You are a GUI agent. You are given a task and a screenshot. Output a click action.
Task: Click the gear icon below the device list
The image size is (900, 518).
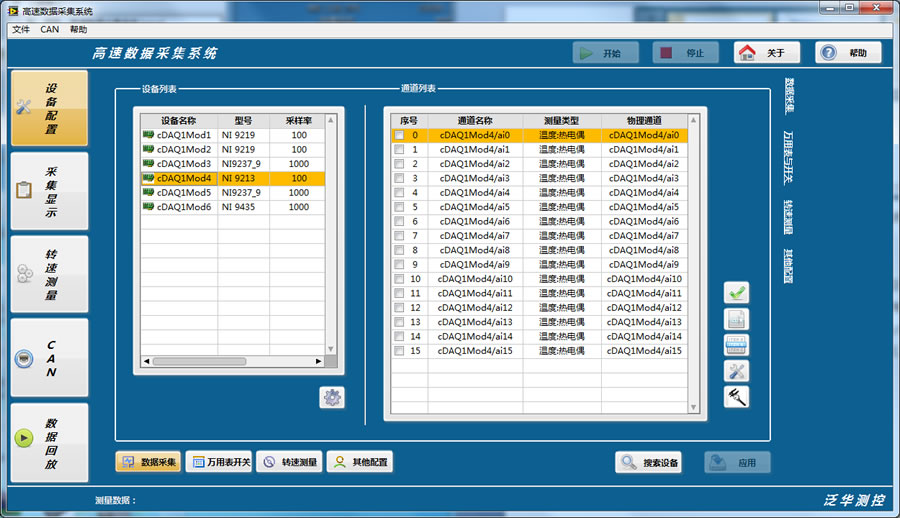(x=332, y=397)
